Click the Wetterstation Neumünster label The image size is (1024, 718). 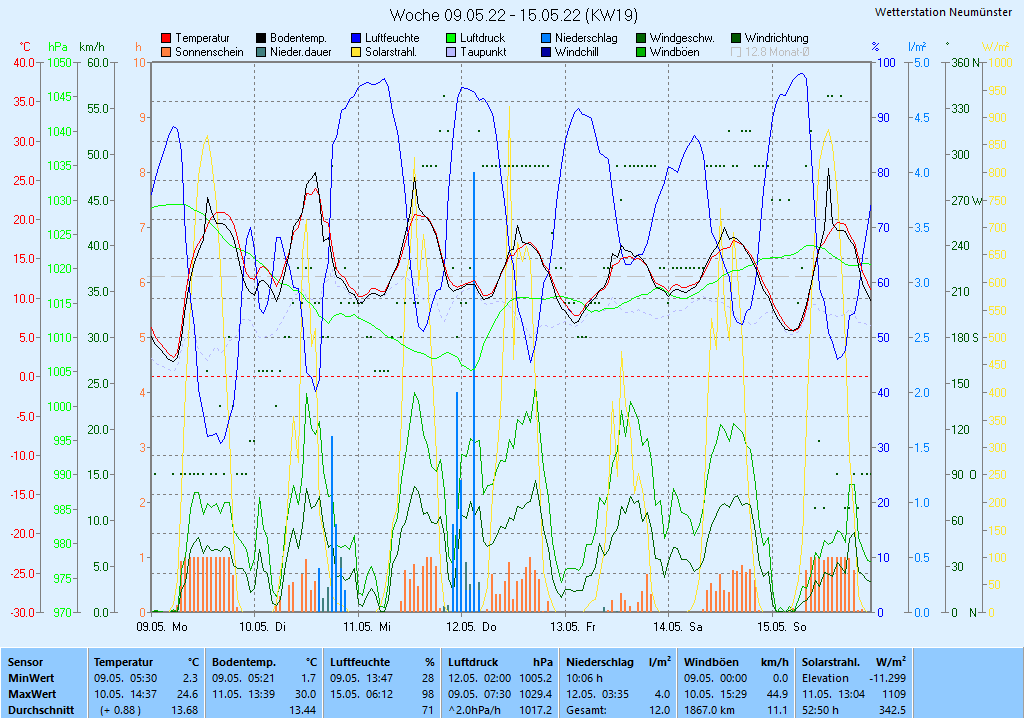(943, 12)
